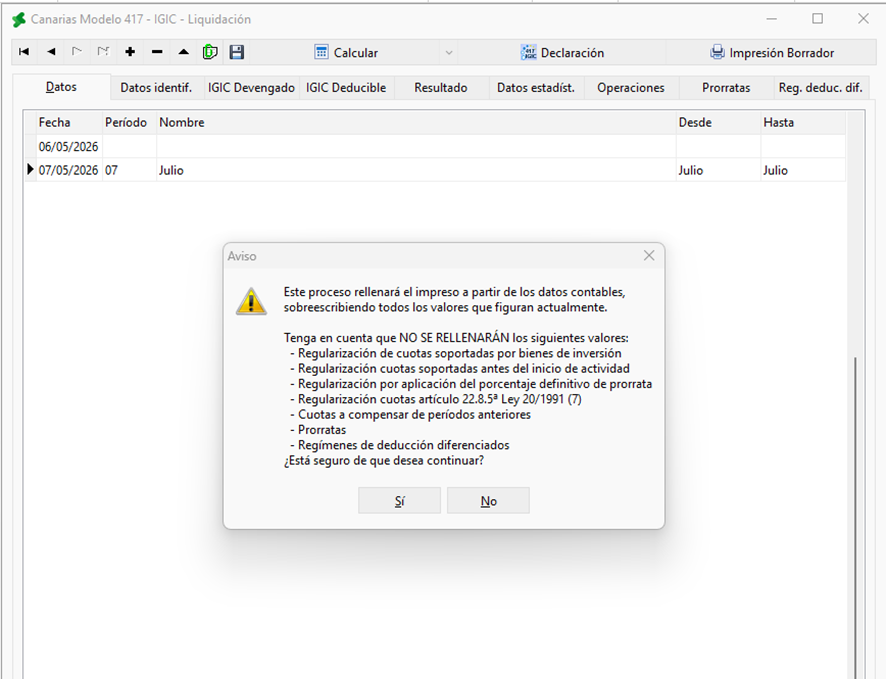The width and height of the screenshot is (886, 679).
Task: Open the Declaración toolbar button
Action: coord(562,53)
